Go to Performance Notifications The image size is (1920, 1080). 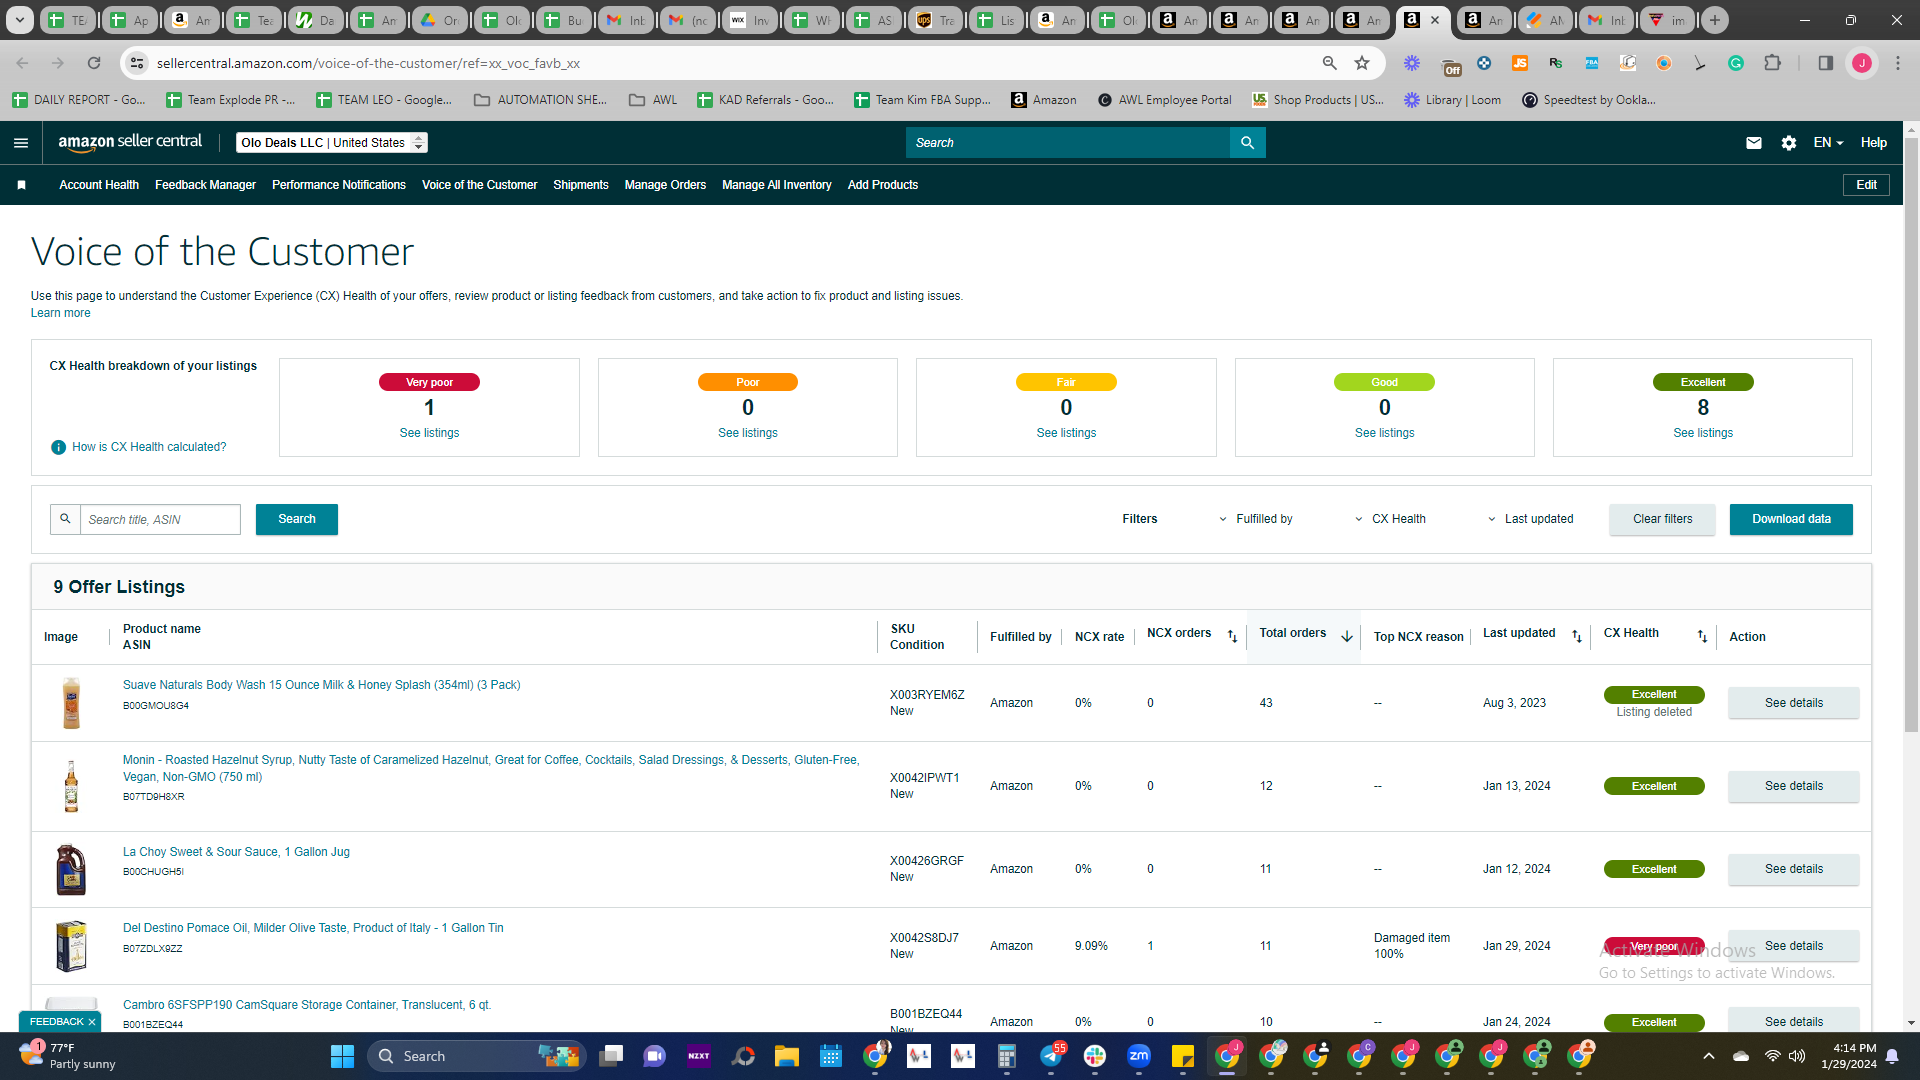(x=339, y=185)
